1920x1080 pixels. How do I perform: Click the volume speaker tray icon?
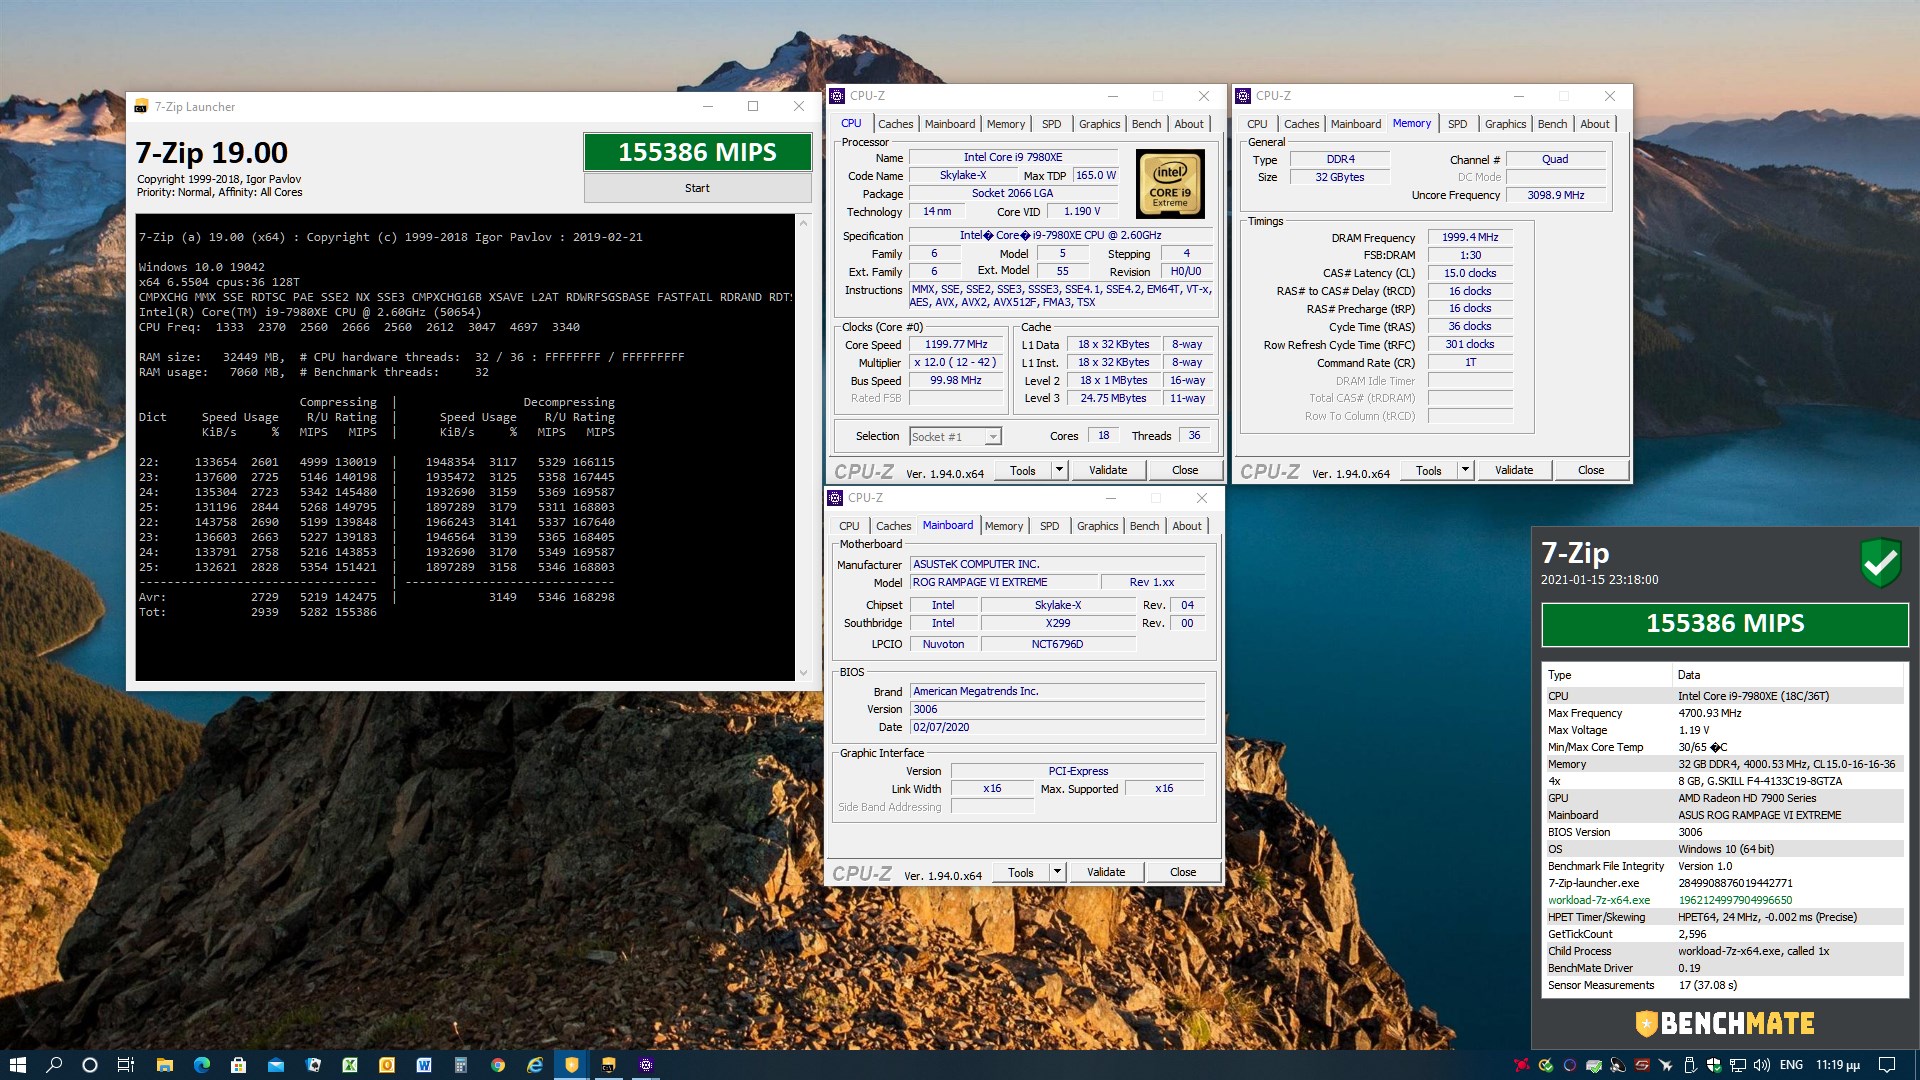pos(1762,1065)
